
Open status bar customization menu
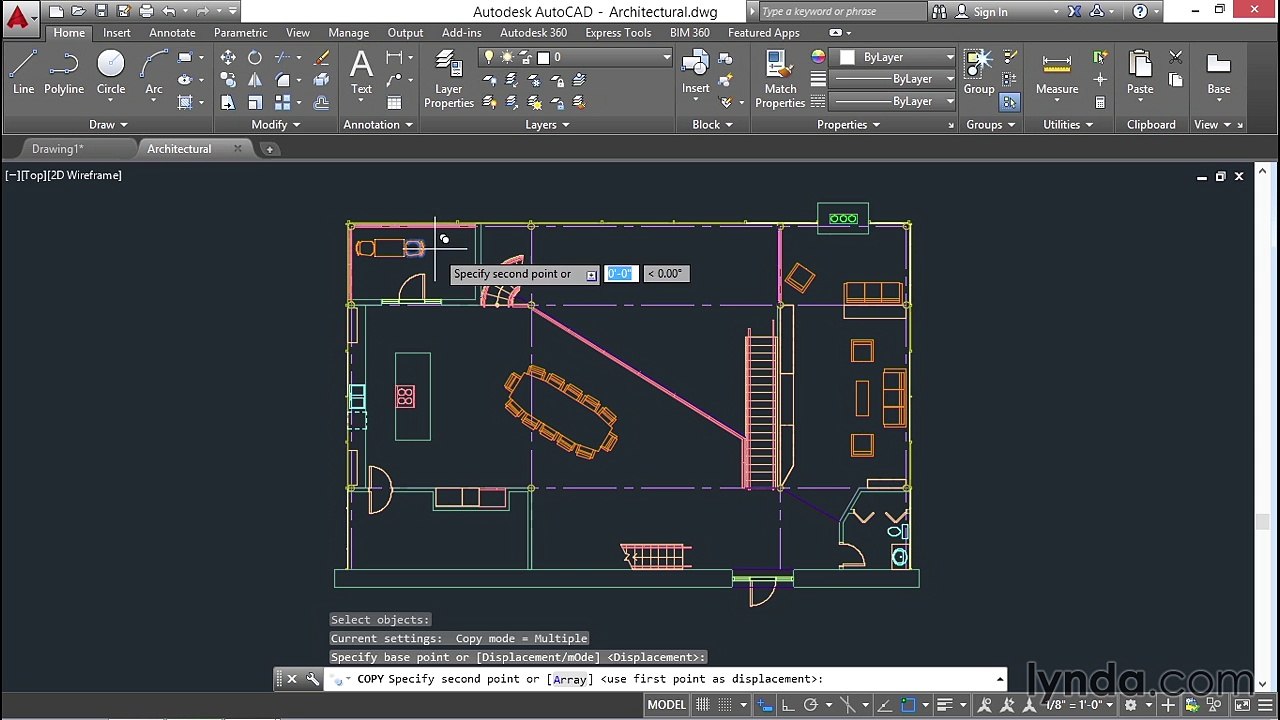[1265, 705]
